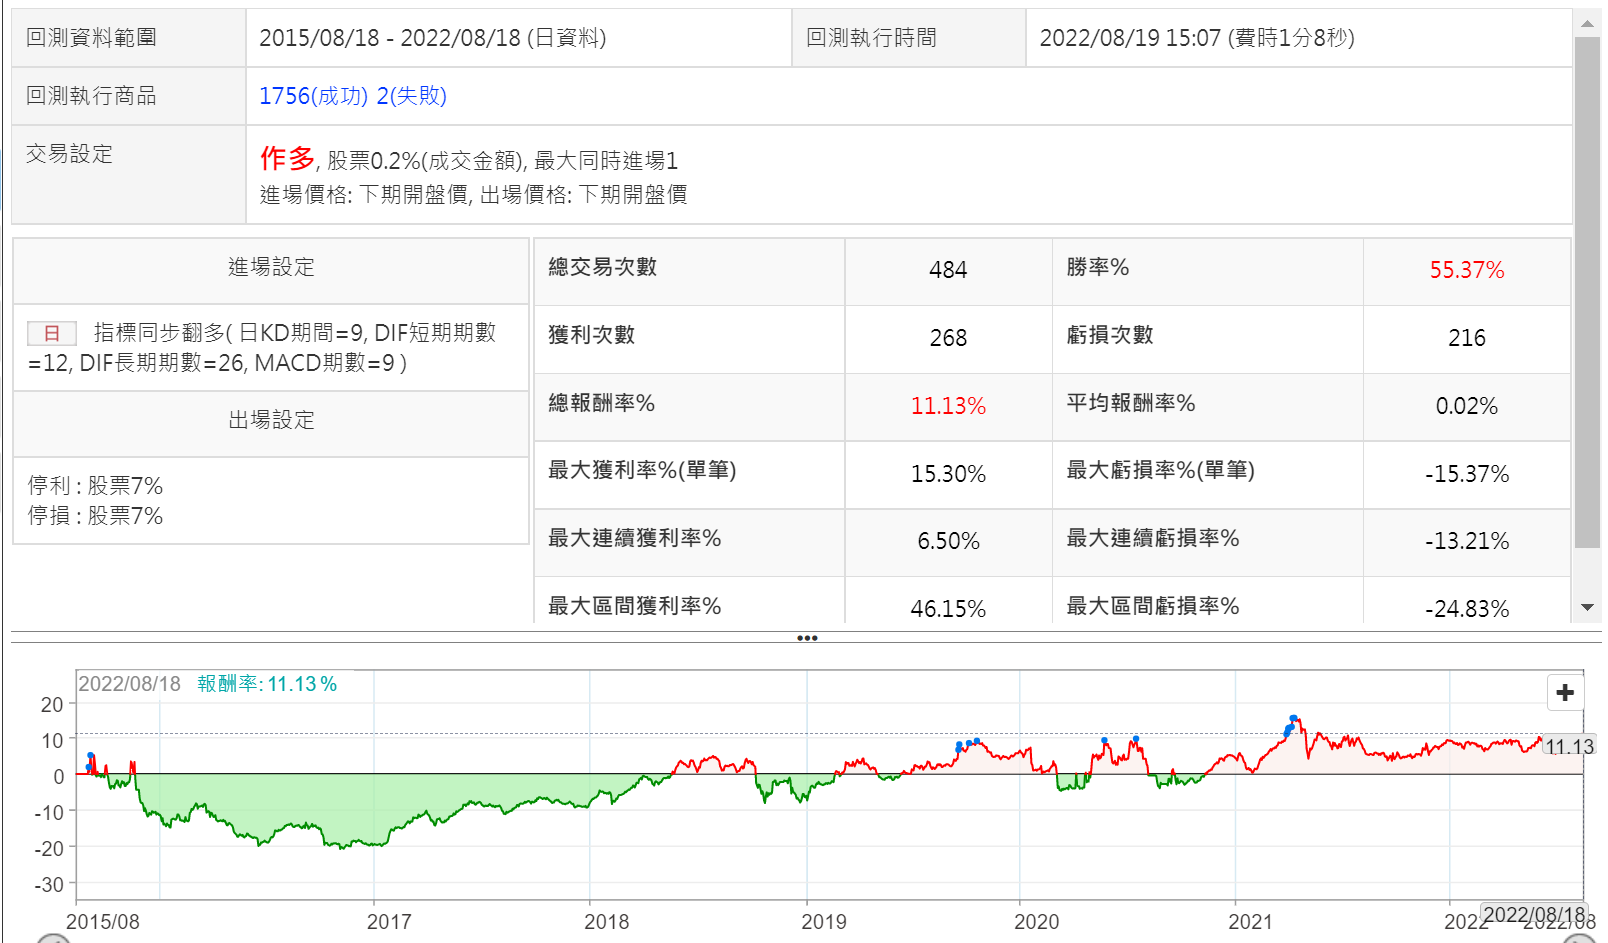Select the 進場設定 header
Screen dimensions: 1608x943
coord(271,267)
